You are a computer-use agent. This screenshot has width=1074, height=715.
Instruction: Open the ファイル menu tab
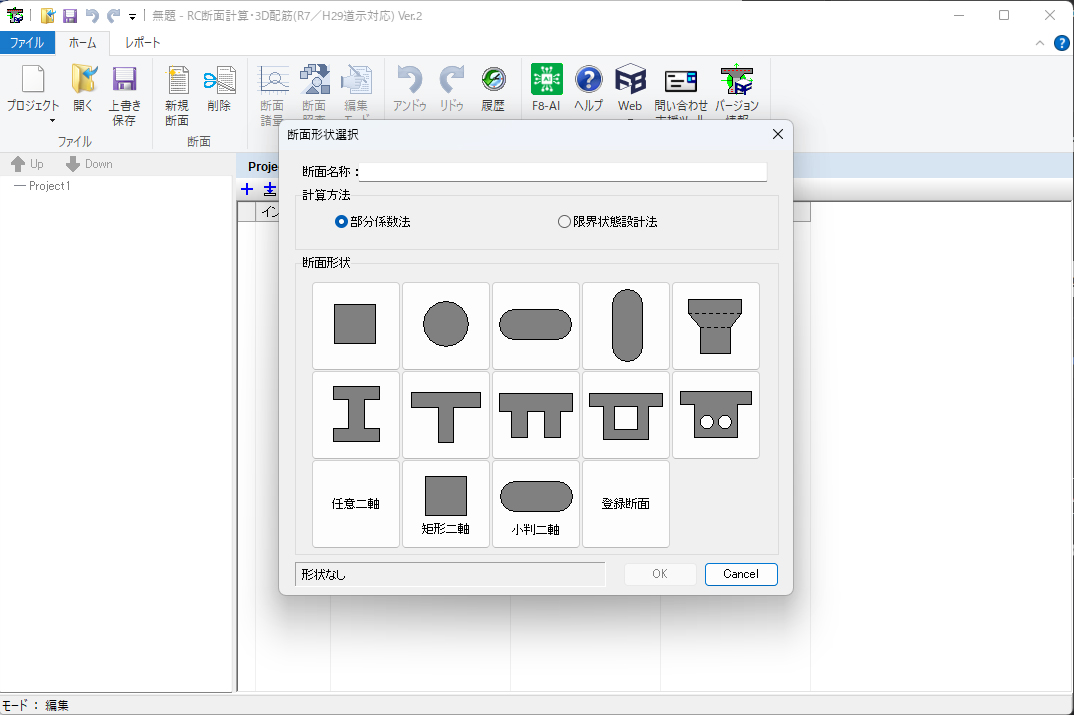(x=27, y=43)
